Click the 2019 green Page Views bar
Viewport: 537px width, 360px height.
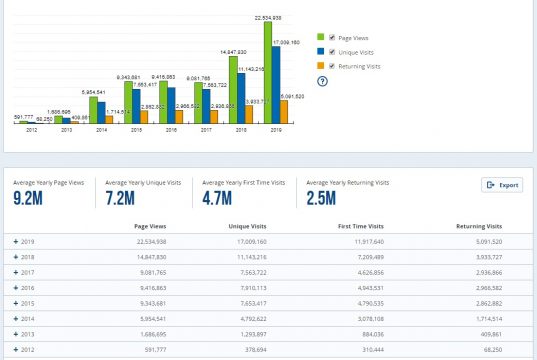pos(268,72)
